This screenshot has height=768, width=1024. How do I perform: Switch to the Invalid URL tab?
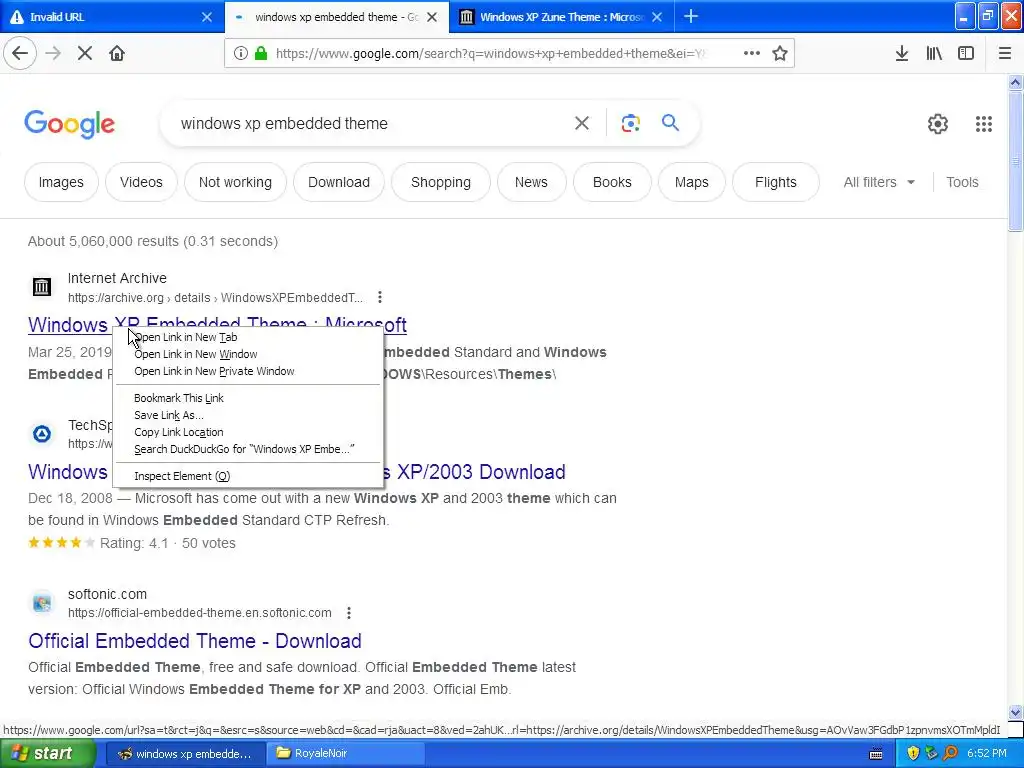coord(111,16)
